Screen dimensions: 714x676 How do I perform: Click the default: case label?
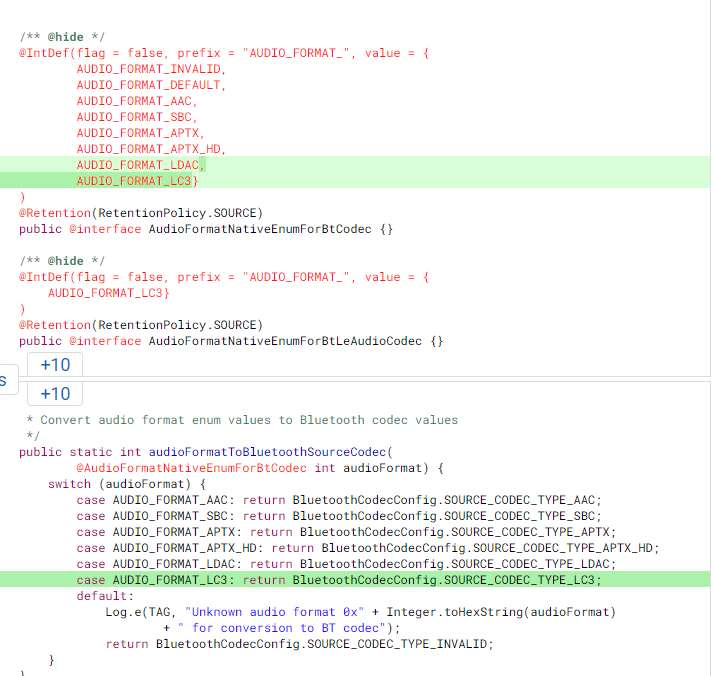105,596
